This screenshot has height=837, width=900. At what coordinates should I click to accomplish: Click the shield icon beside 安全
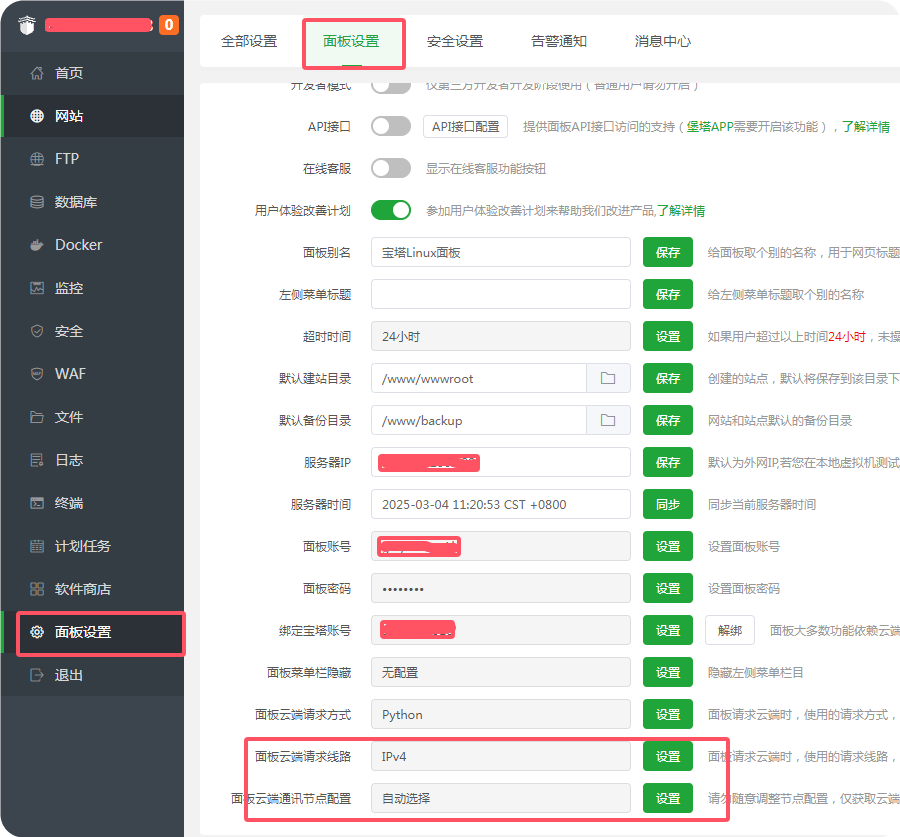[x=37, y=331]
